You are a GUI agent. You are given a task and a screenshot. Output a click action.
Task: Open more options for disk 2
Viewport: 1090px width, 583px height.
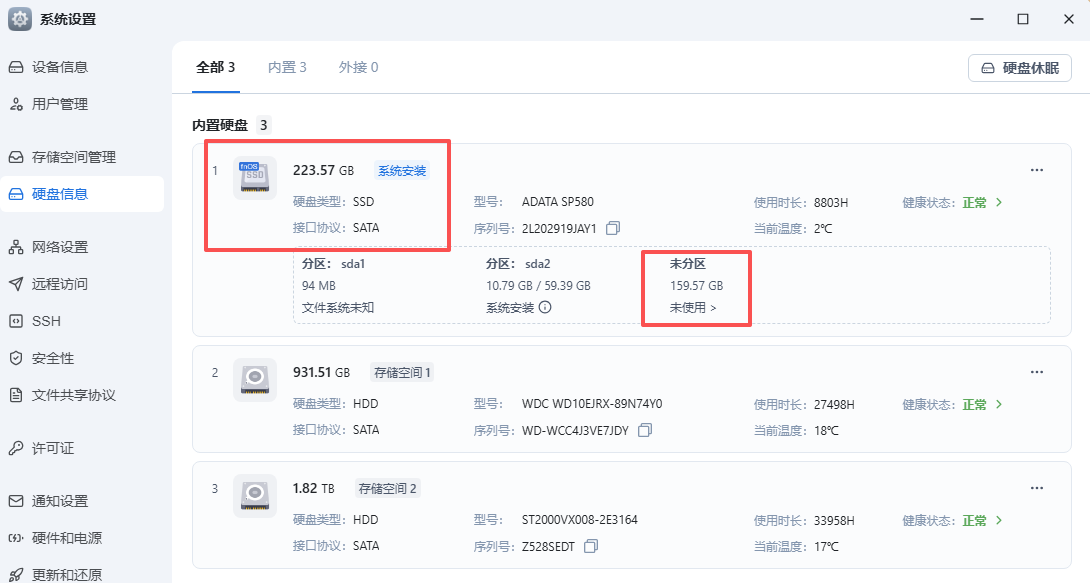[x=1037, y=372]
